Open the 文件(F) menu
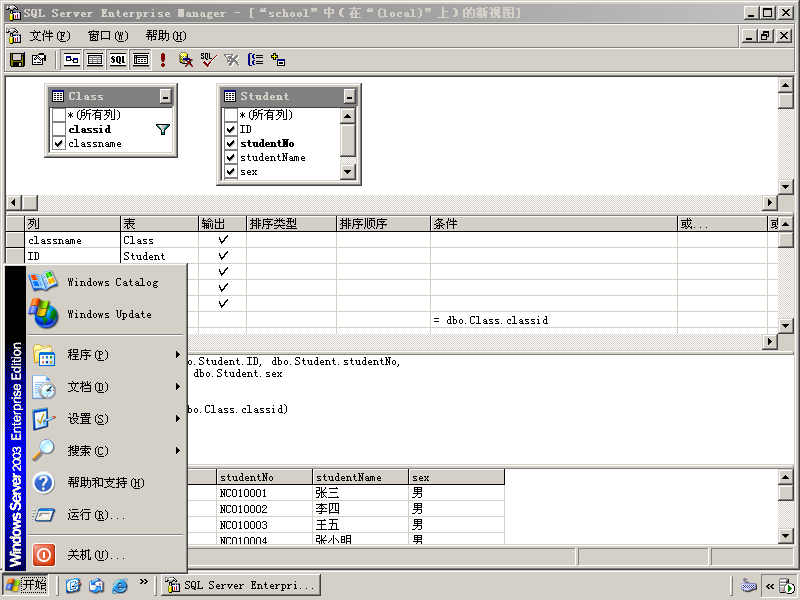 49,36
